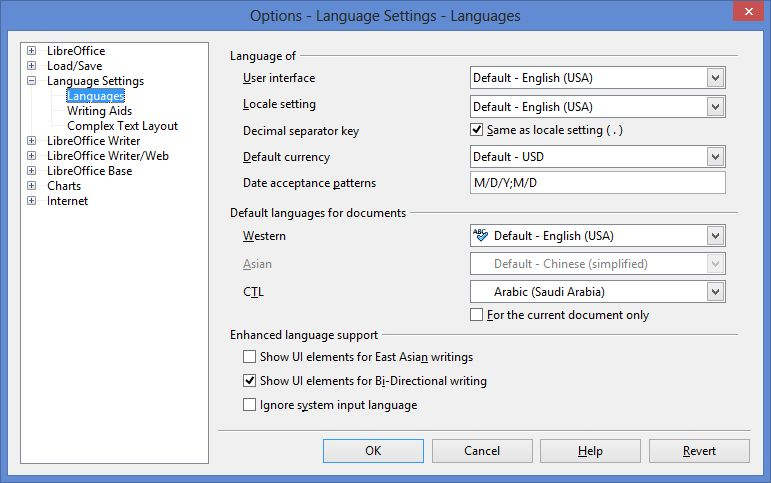771x483 pixels.
Task: Click the Default currency label
Action: pos(286,157)
